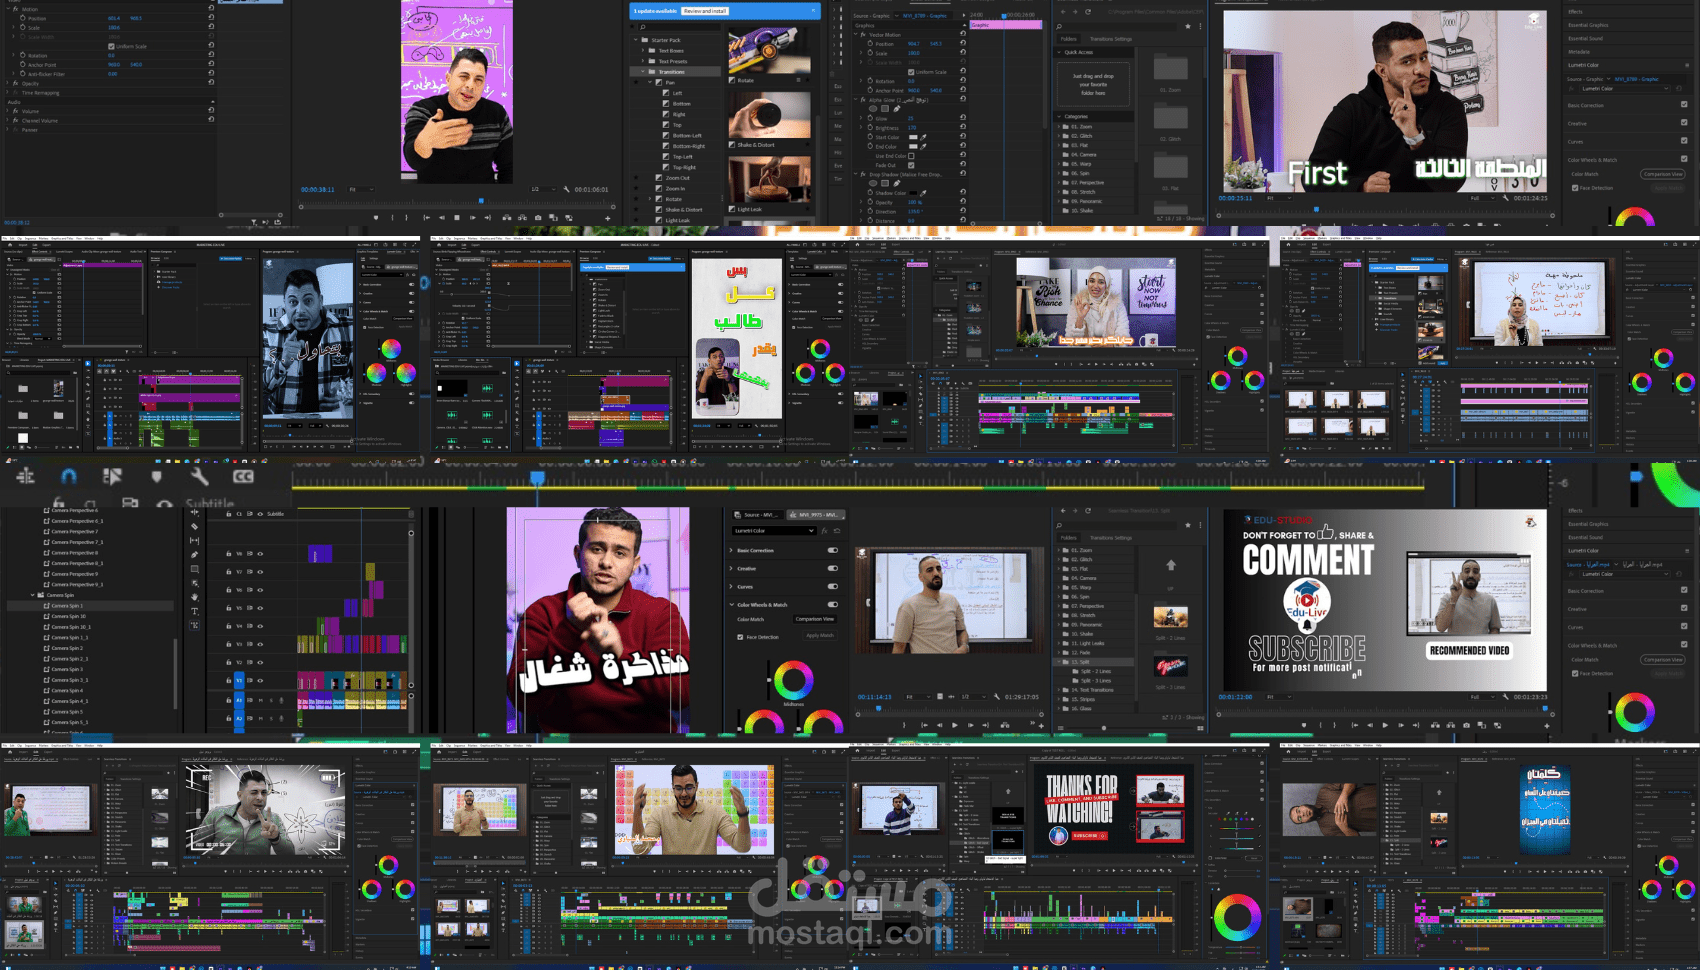This screenshot has height=970, width=1700.
Task: Mute audio track A1 with the M button
Action: pos(262,700)
